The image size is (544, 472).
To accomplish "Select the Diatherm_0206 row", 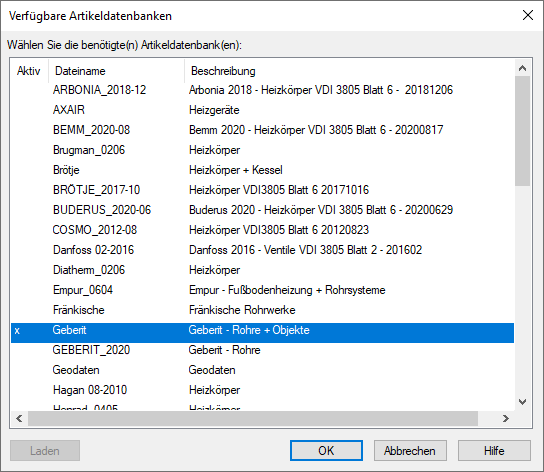I will click(x=262, y=270).
